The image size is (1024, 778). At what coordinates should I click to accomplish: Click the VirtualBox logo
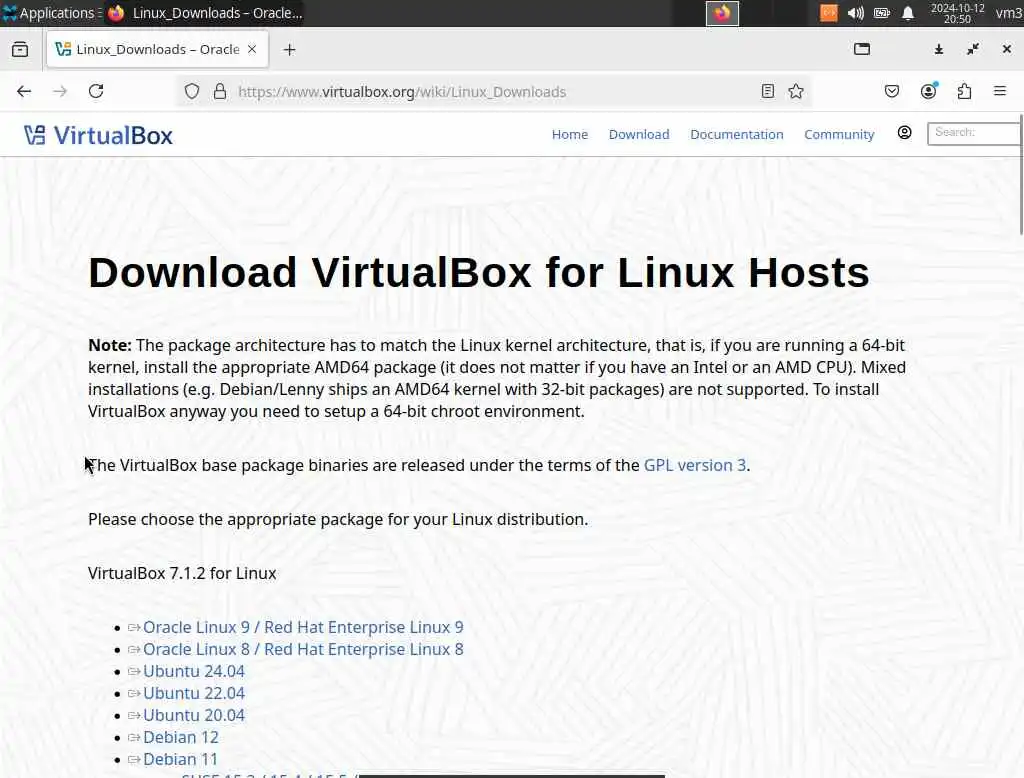click(98, 135)
